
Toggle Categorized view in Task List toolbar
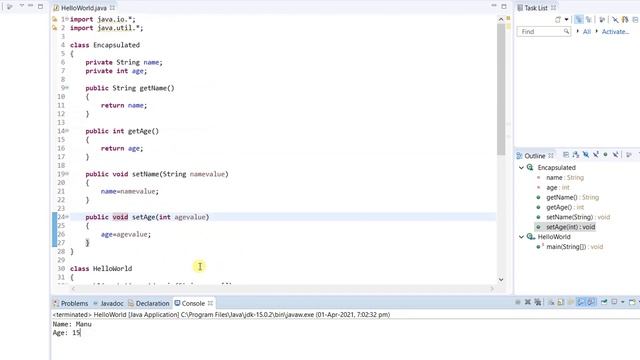[579, 19]
